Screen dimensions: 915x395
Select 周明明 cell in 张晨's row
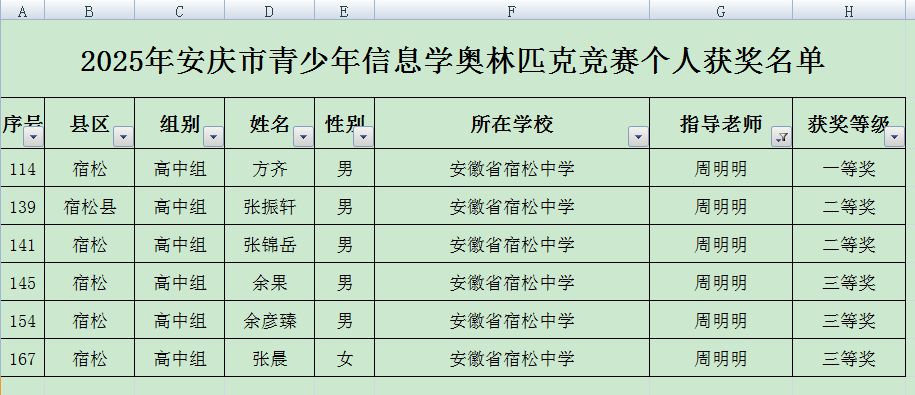(x=721, y=358)
